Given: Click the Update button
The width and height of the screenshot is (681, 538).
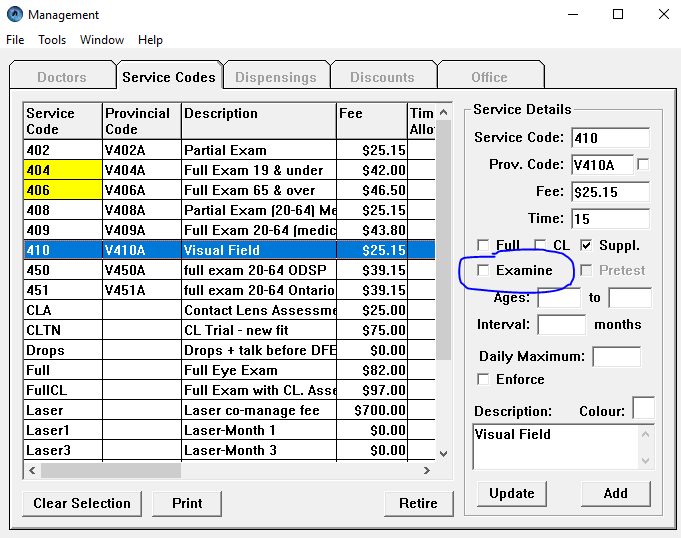Looking at the screenshot, I should click(512, 493).
